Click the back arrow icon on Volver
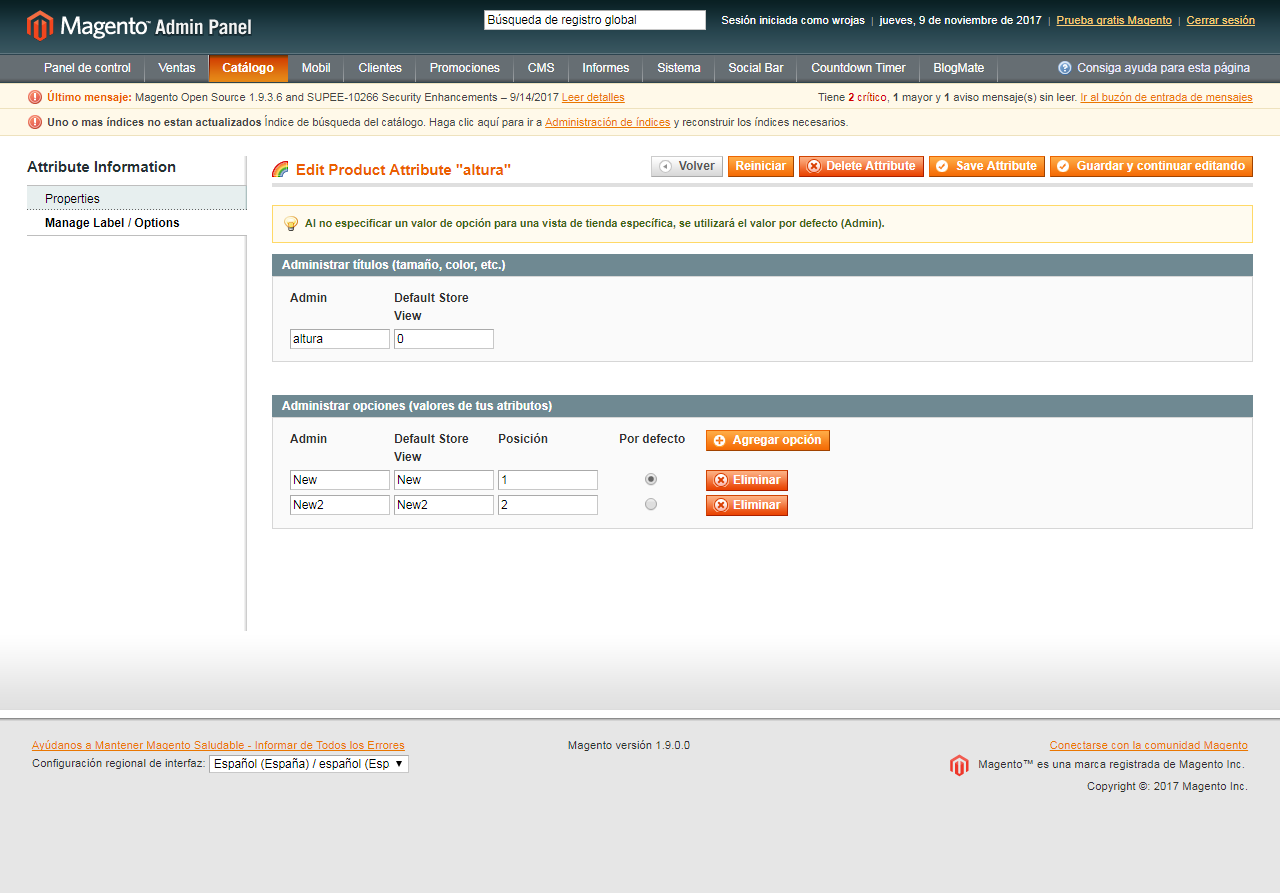The height and width of the screenshot is (893, 1280). pos(664,166)
